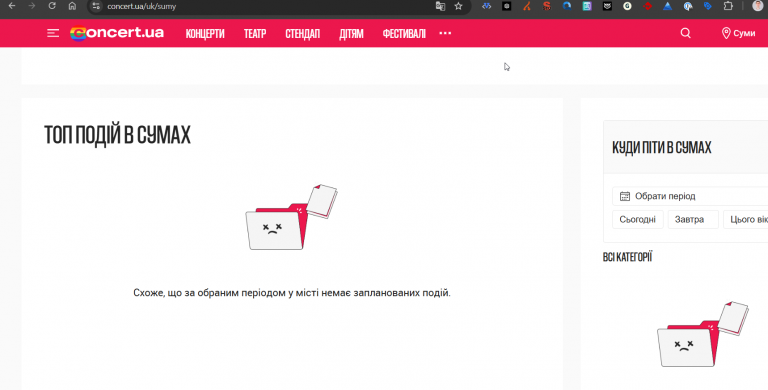Change city using the Суми location selector

pyautogui.click(x=738, y=33)
